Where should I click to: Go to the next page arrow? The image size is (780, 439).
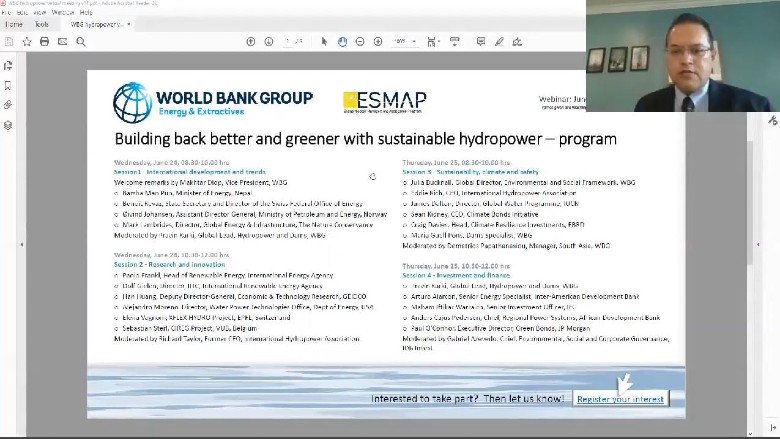[269, 42]
